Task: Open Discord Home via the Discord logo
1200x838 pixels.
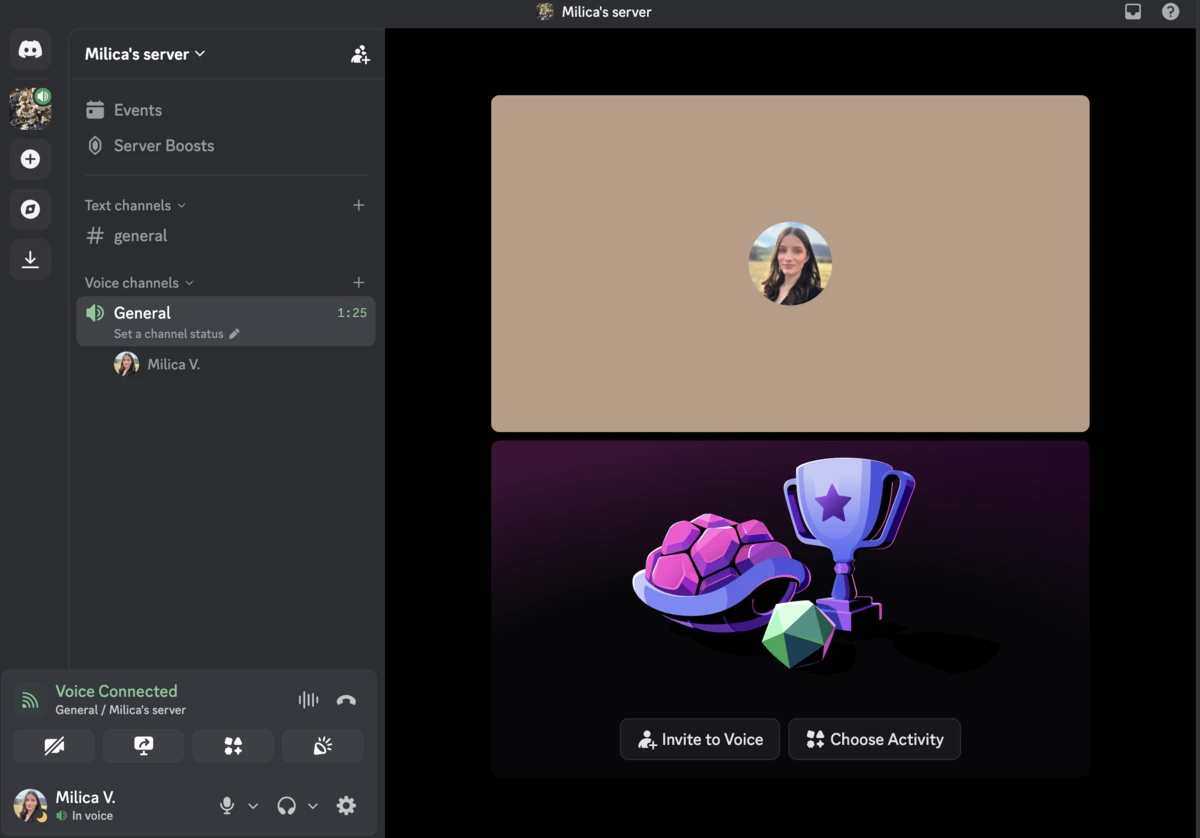Action: [30, 49]
